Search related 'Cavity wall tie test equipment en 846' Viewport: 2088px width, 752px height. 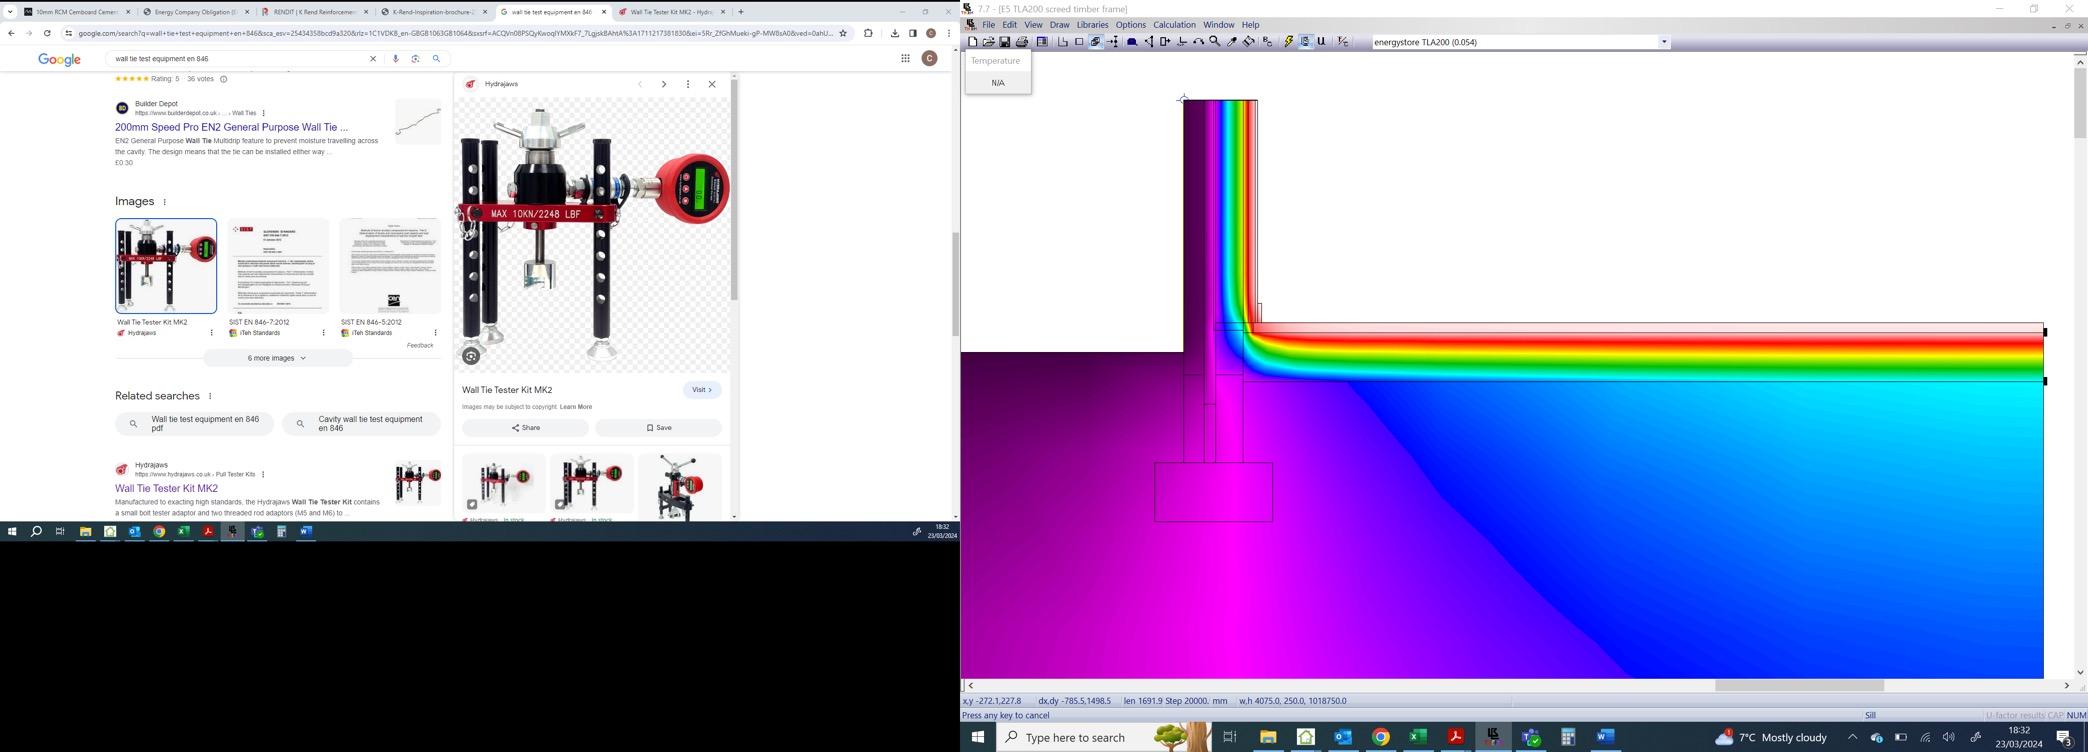[362, 424]
